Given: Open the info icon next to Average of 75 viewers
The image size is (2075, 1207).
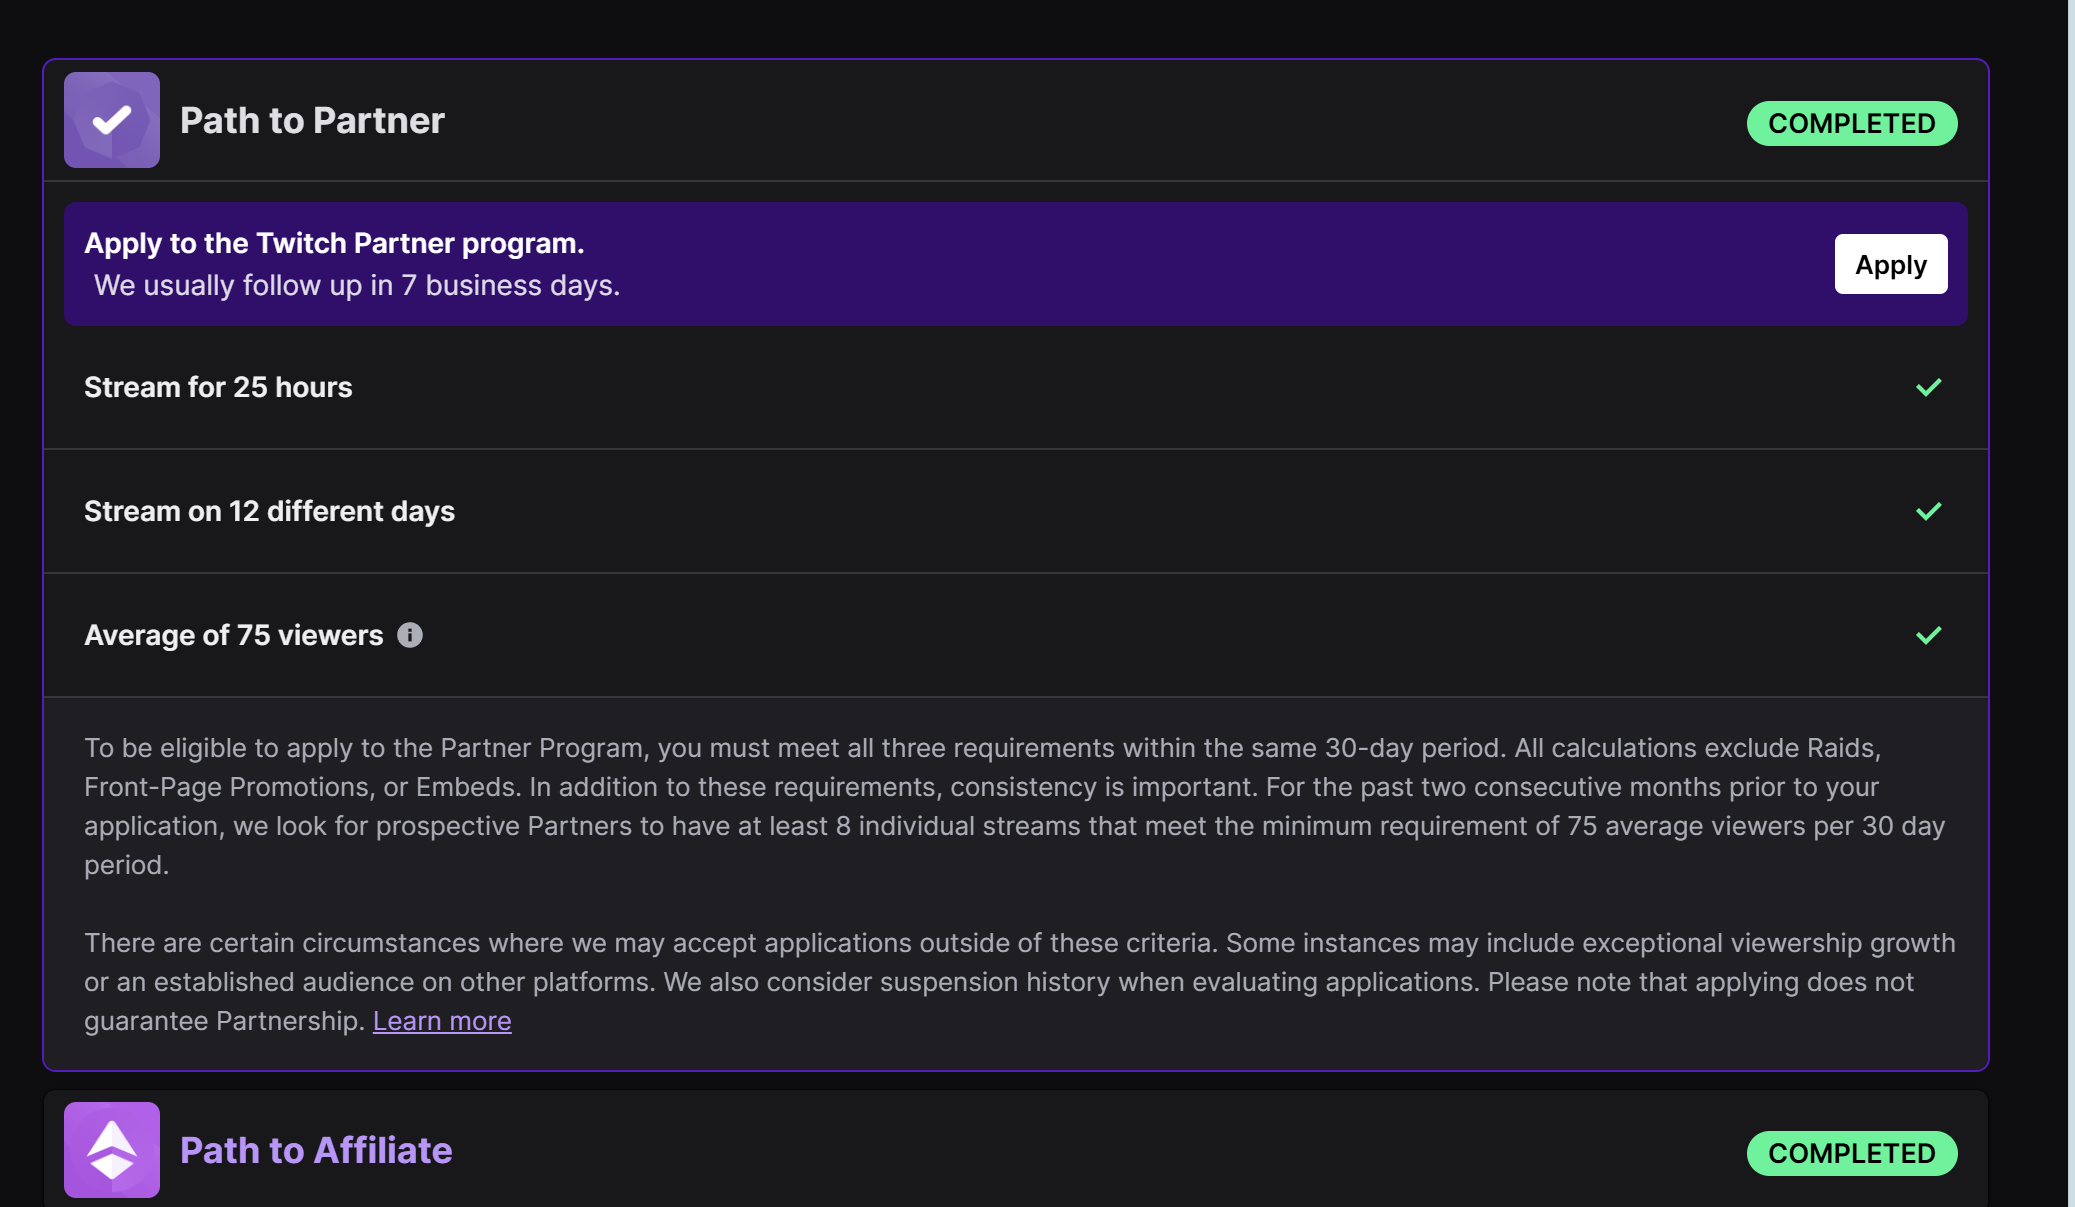Looking at the screenshot, I should tap(410, 635).
